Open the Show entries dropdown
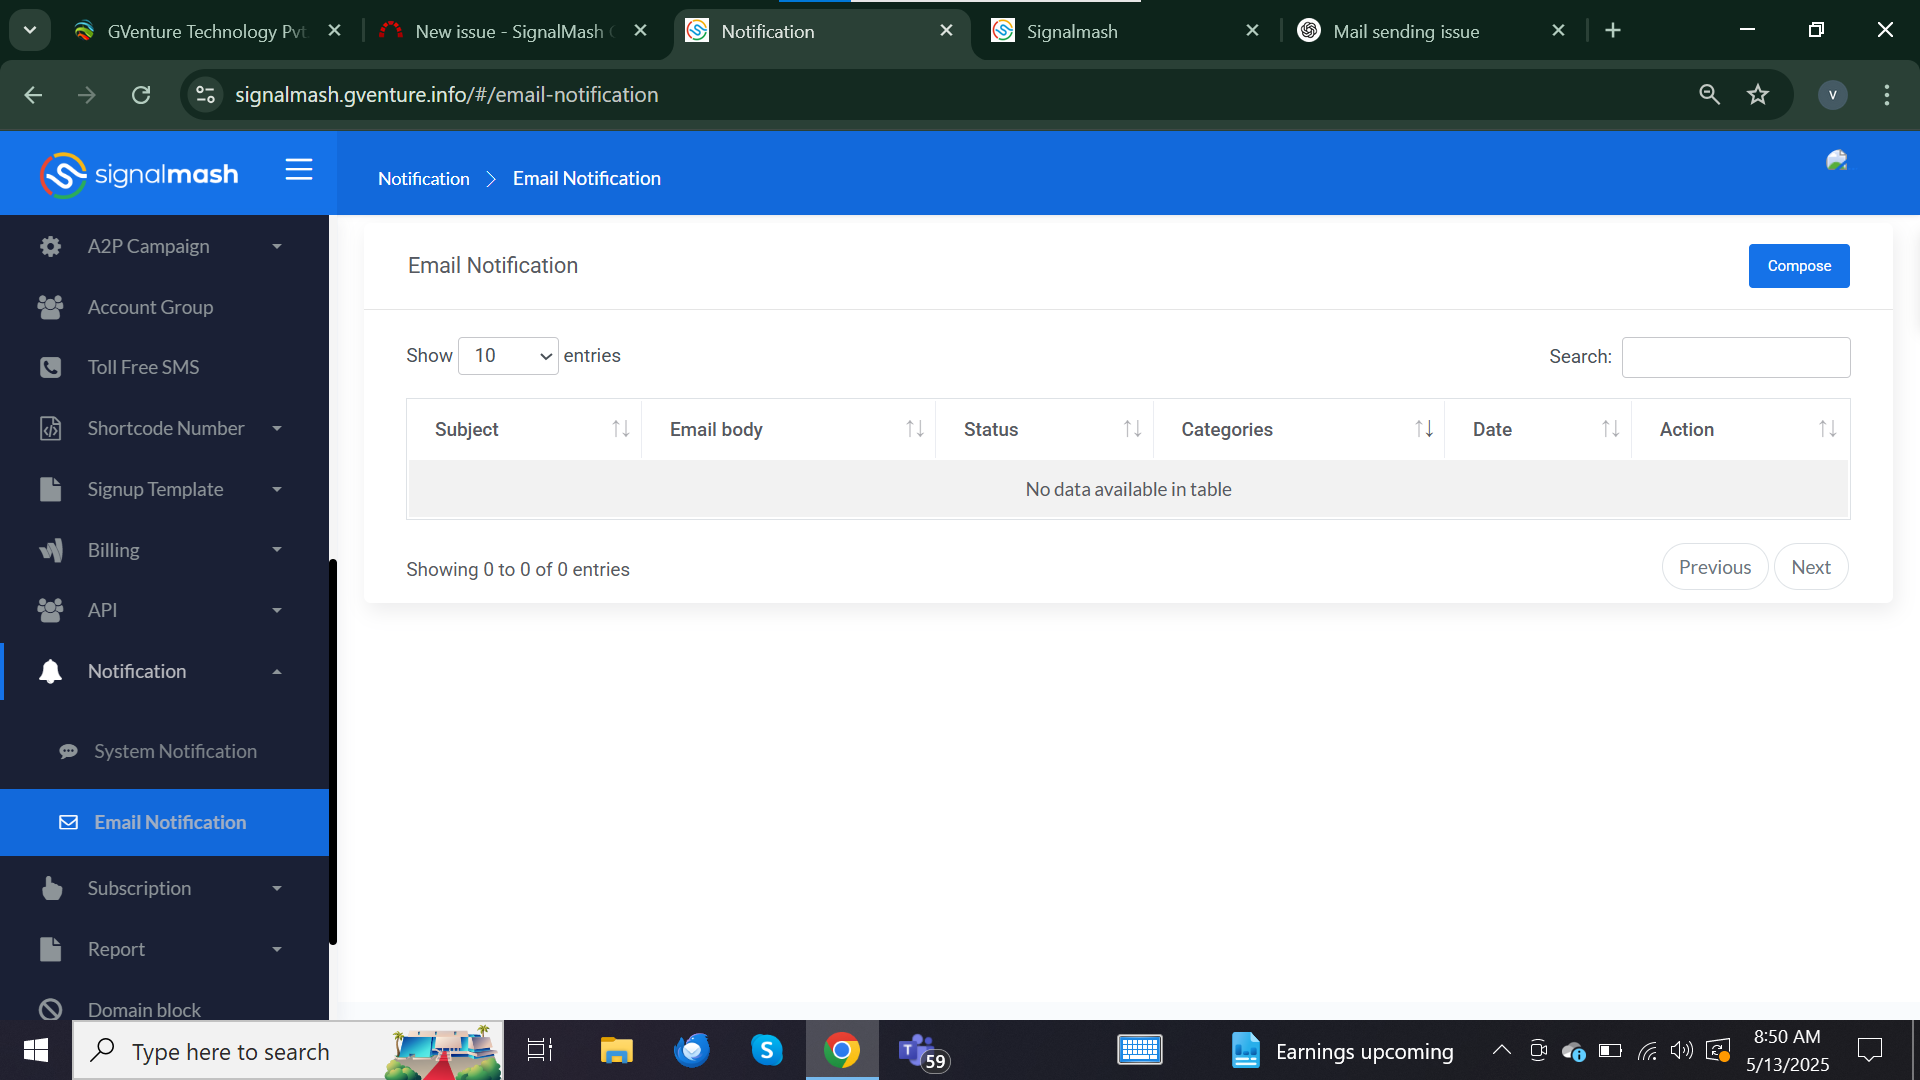Image resolution: width=1920 pixels, height=1080 pixels. [x=508, y=356]
